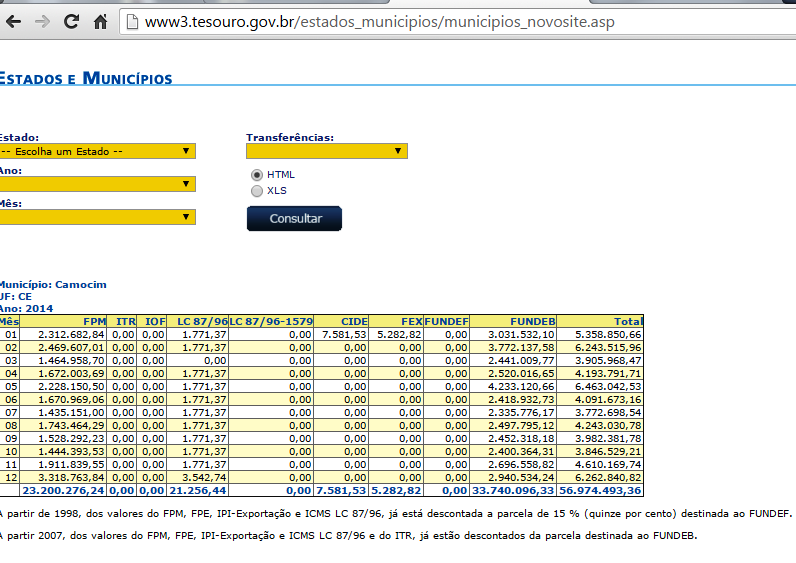Viewport: 796px width, 563px height.
Task: Click FUNDEB value 3.031.532,10
Action: pos(521,335)
